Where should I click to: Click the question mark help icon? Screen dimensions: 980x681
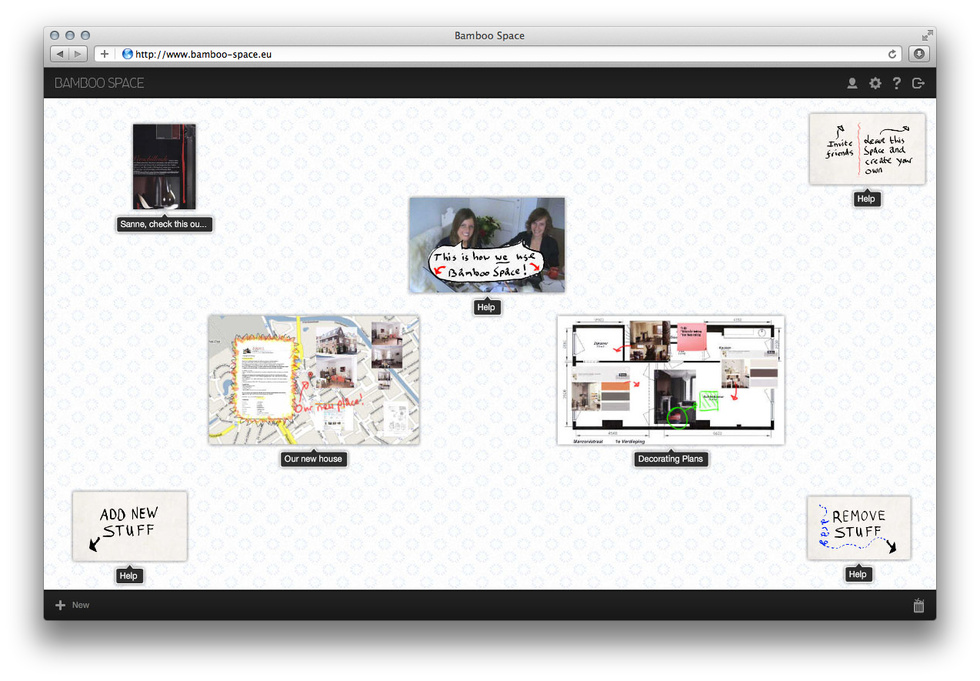tap(897, 83)
